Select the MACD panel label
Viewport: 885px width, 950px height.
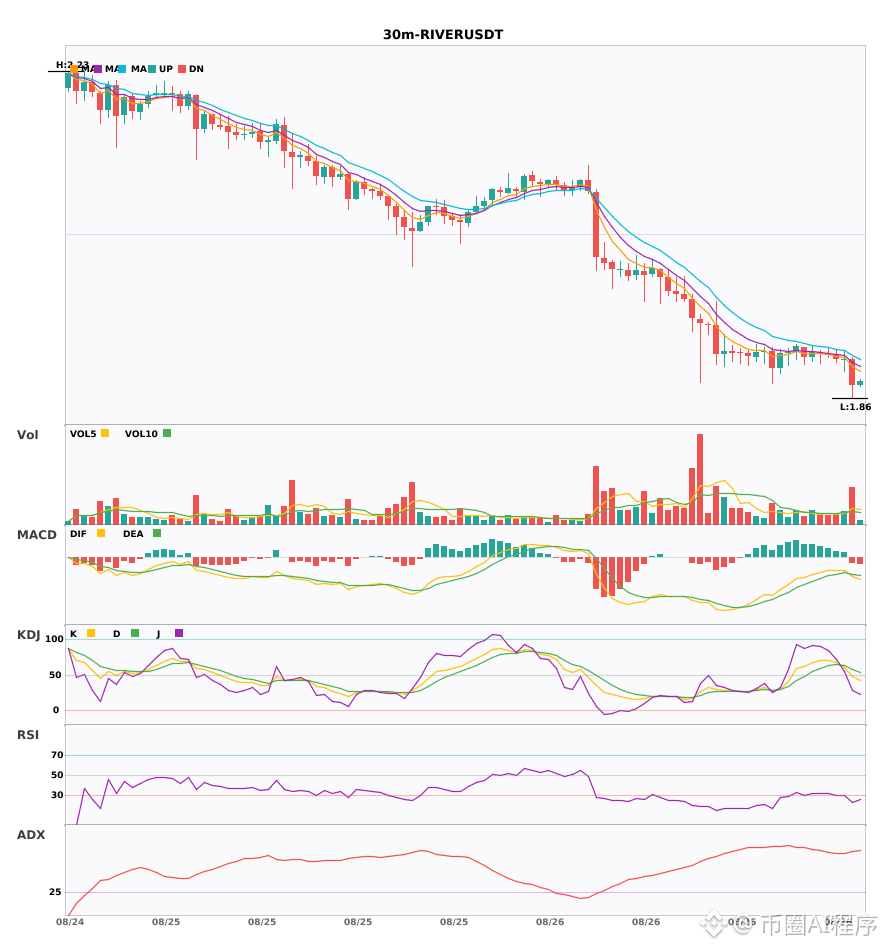click(x=36, y=534)
